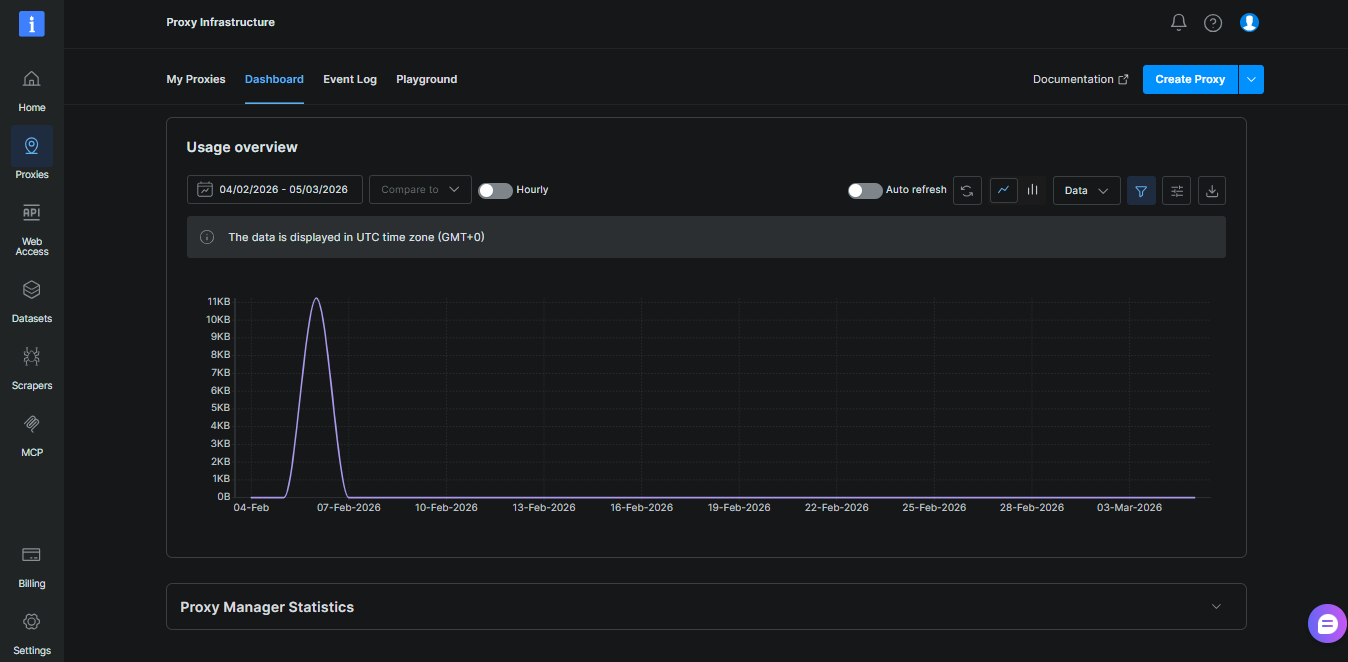1348x662 pixels.
Task: Click the help question mark icon
Action: pos(1213,22)
